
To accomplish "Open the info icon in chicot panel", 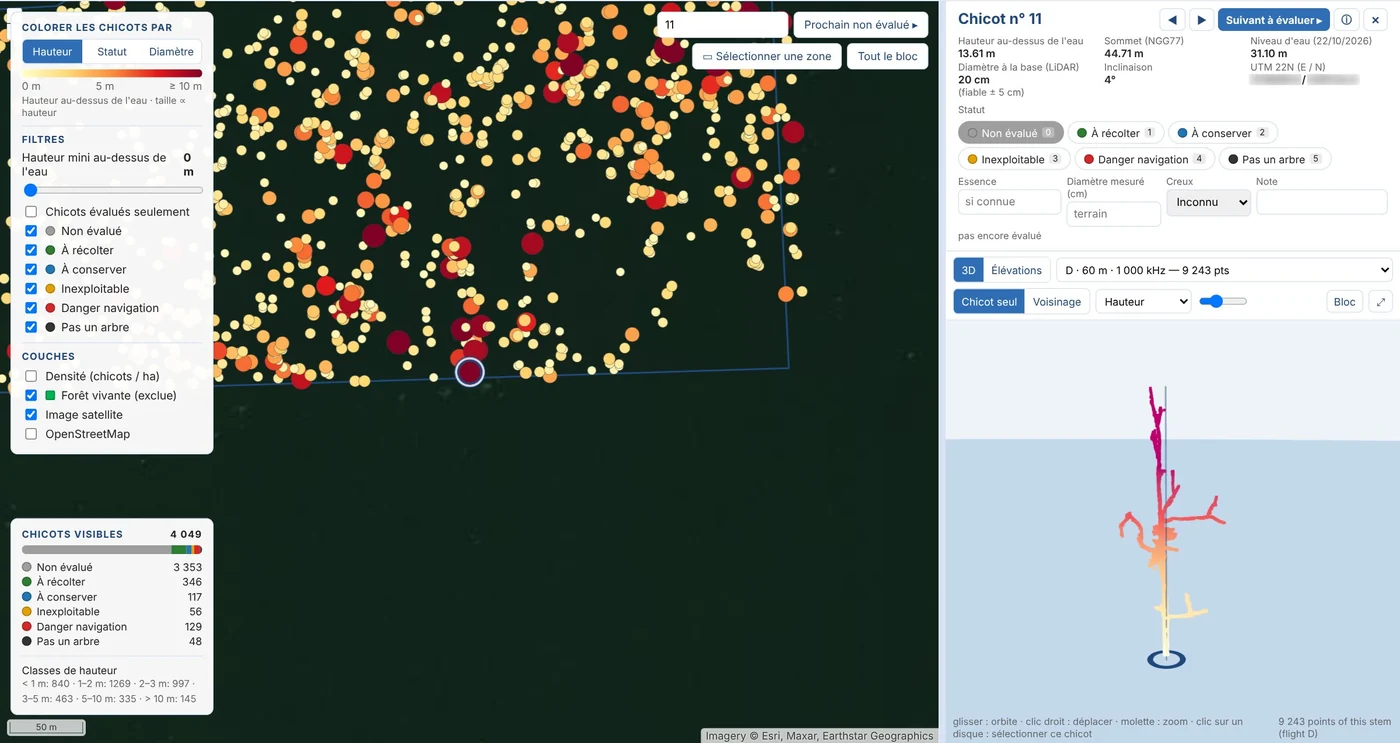I will 1346,20.
